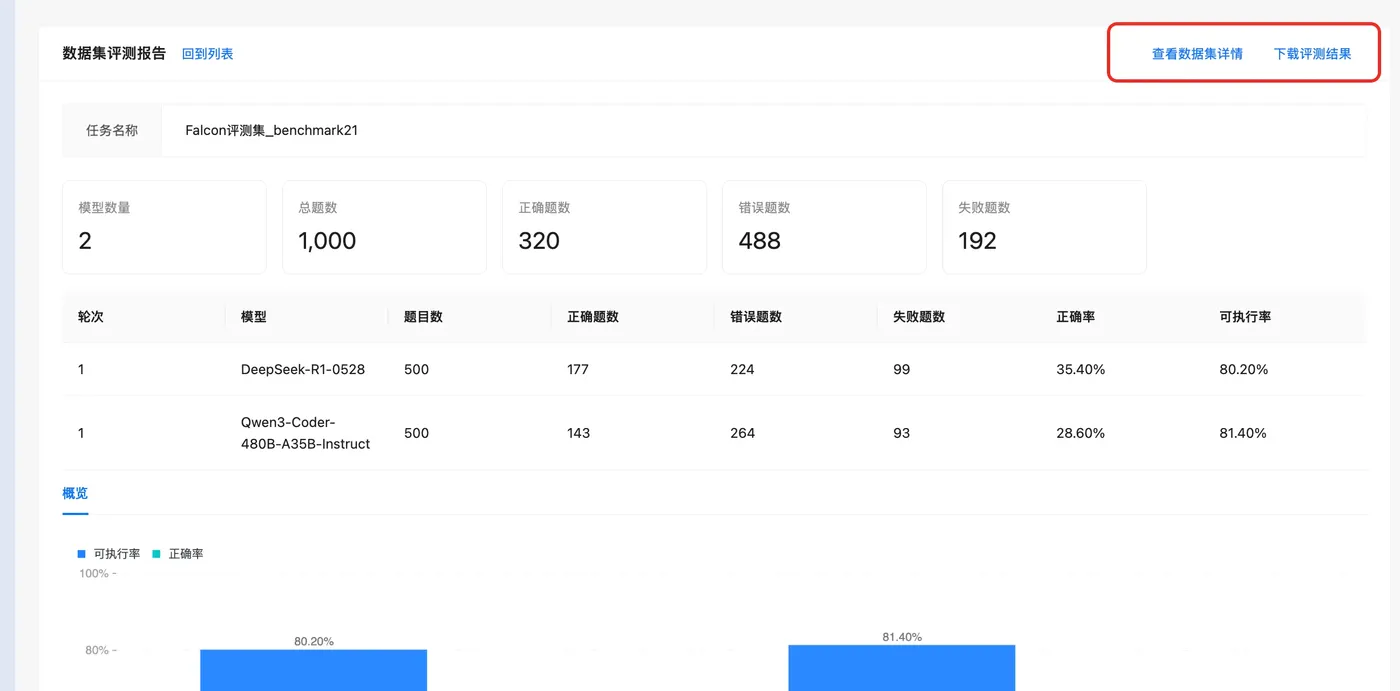Click the task name Falcon评测集_benchmark21

[272, 130]
